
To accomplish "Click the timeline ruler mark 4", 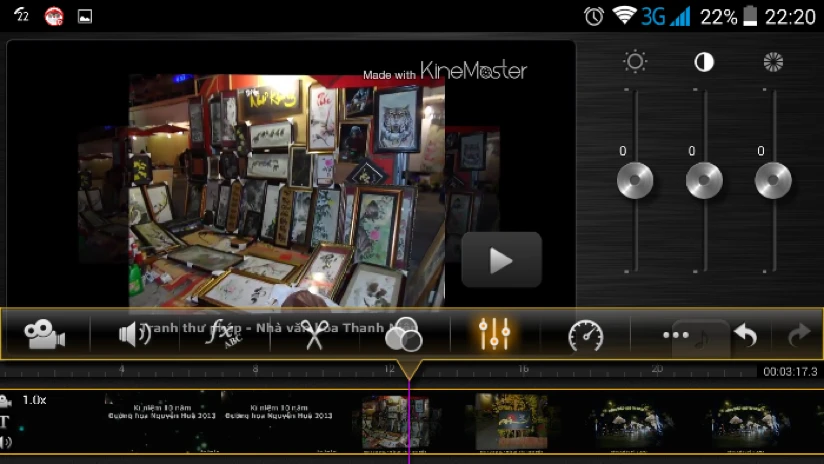I will (121, 369).
